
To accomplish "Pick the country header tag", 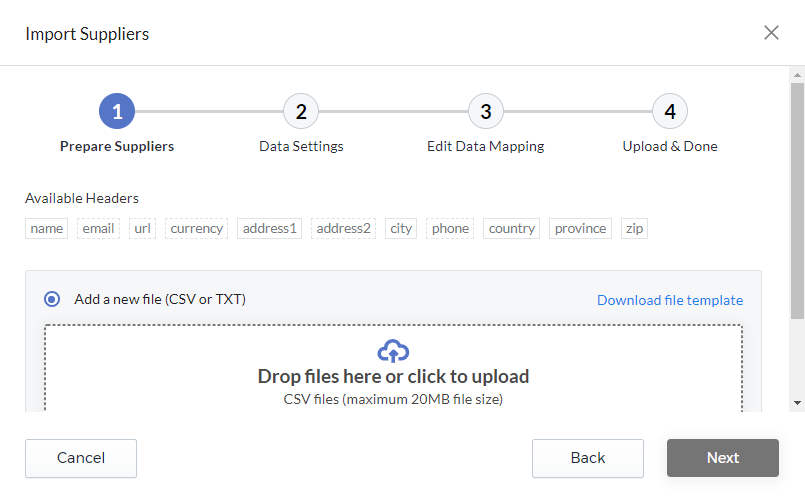I will point(511,228).
